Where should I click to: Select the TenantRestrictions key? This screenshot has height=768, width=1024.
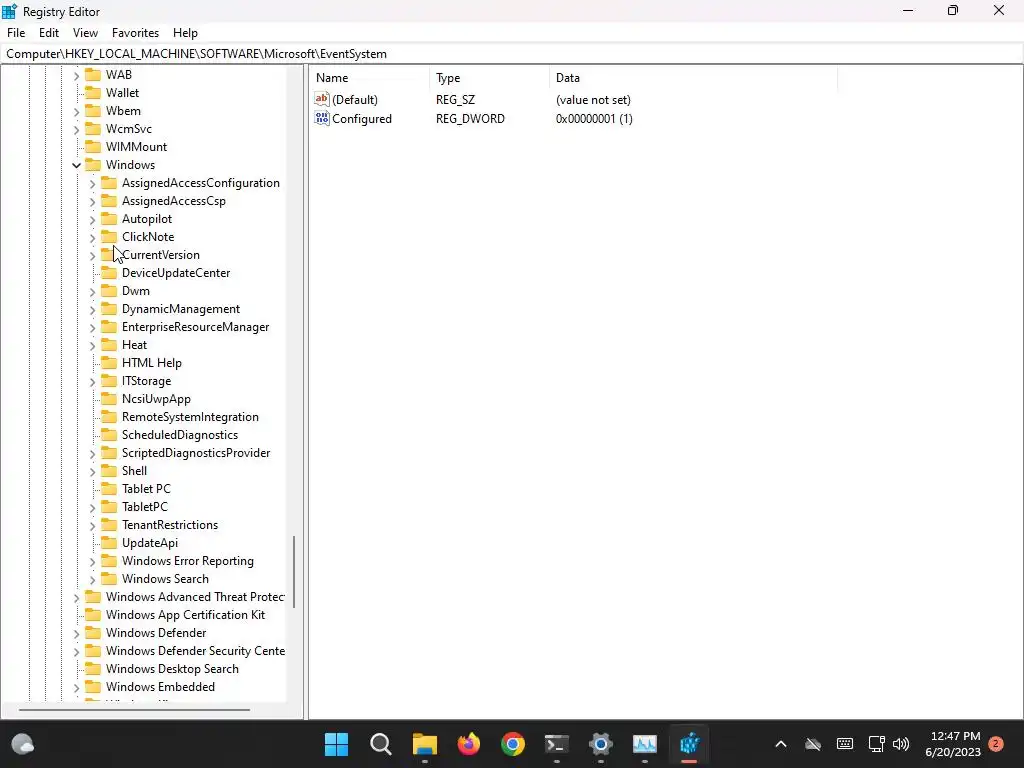pyautogui.click(x=170, y=525)
